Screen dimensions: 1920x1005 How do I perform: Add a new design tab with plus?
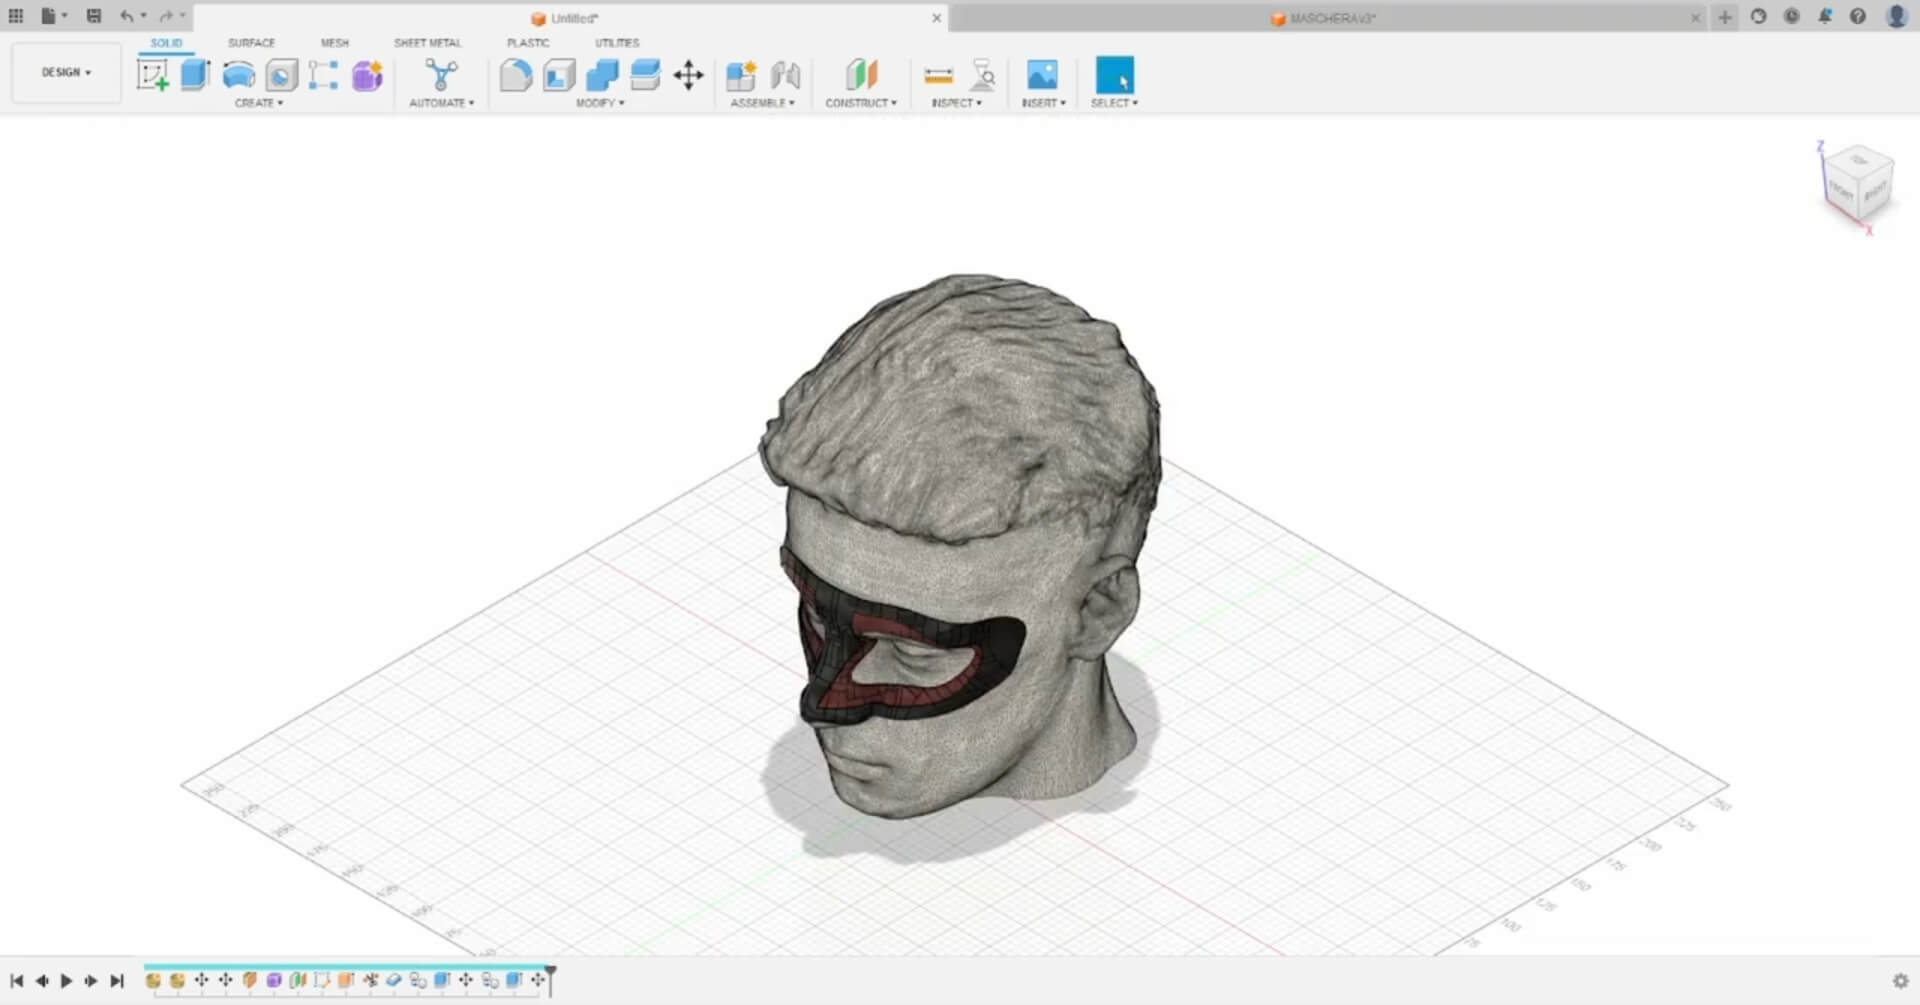point(1725,17)
